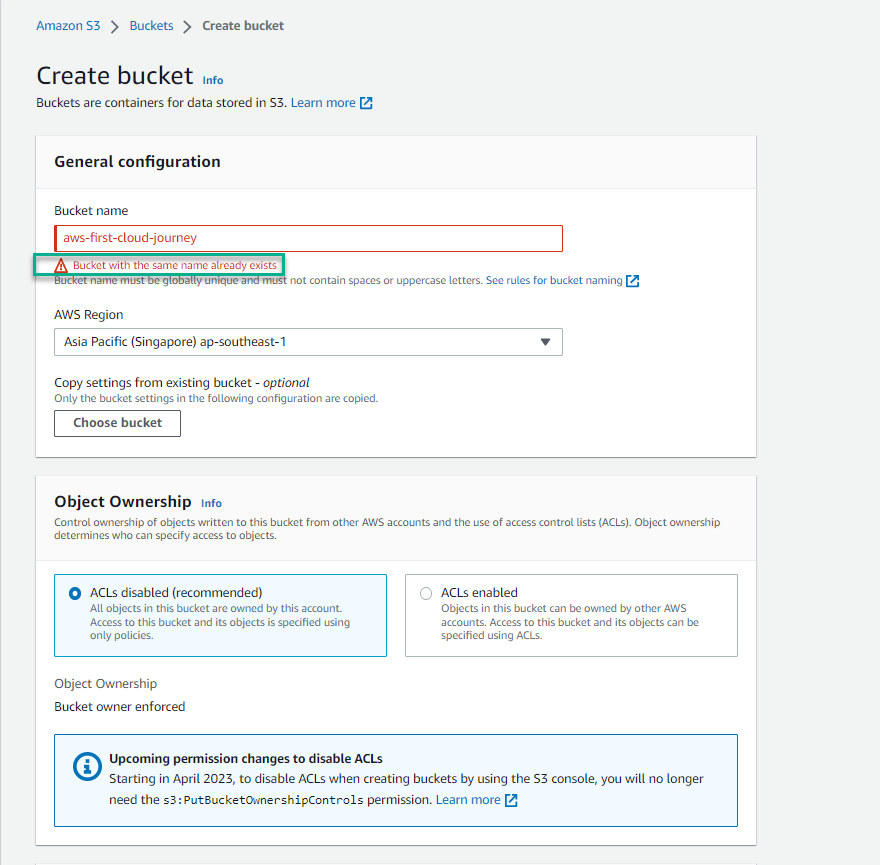Viewport: 880px width, 865px height.
Task: Open Learn more link in the ACL permission banner
Action: 469,799
